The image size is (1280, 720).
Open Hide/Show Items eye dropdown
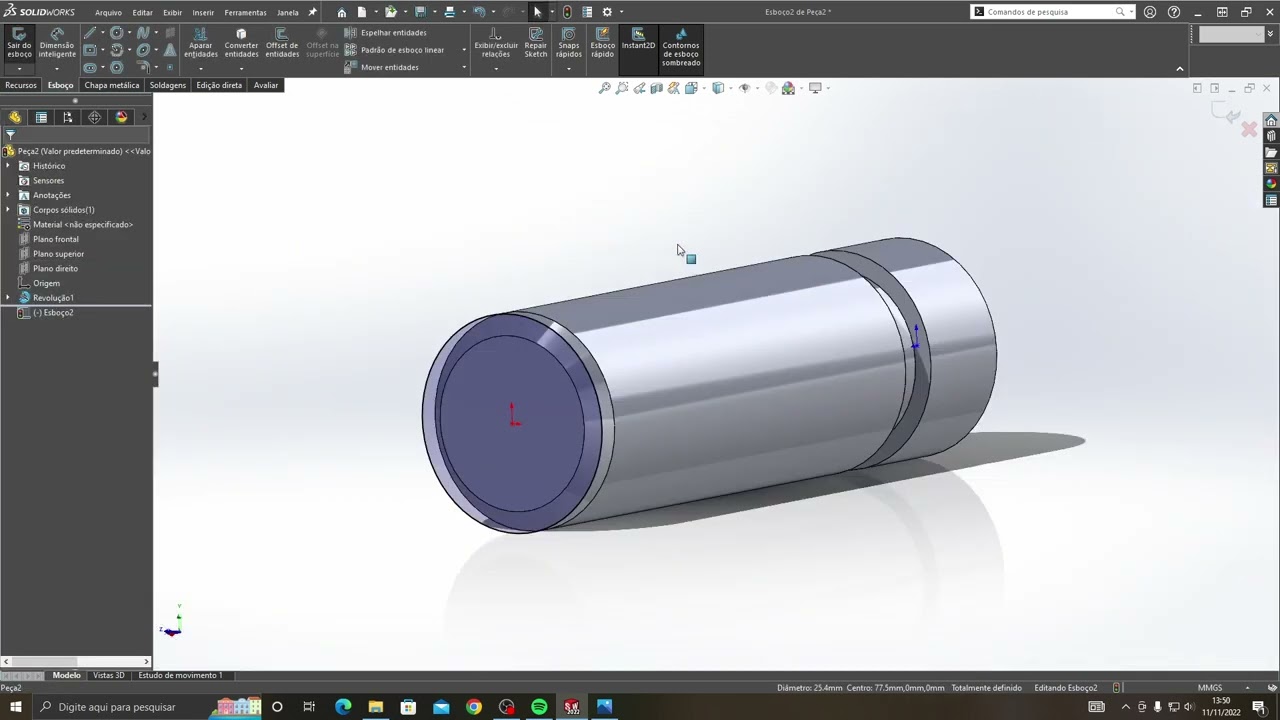point(744,88)
